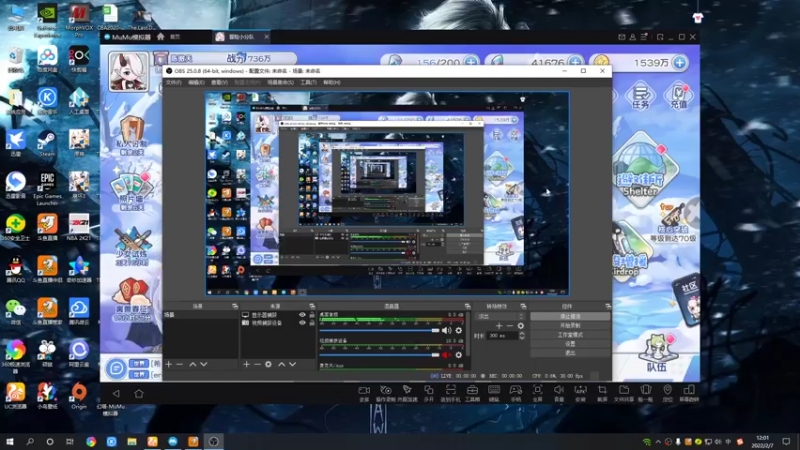Click MuMu screenshot crop icon
The image size is (800, 450).
click(602, 392)
